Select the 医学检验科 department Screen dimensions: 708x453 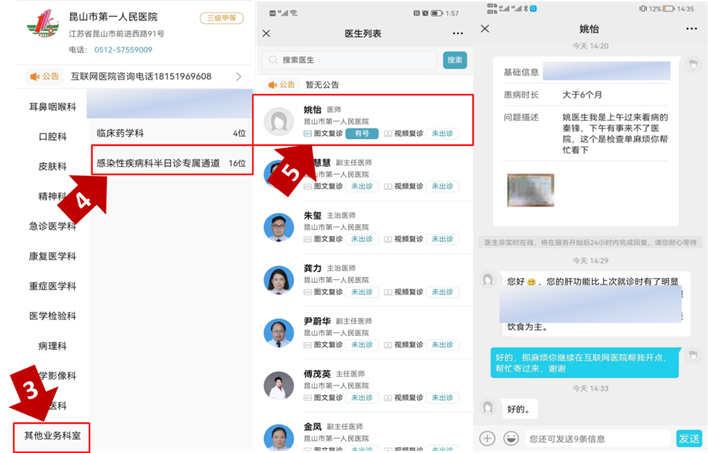pyautogui.click(x=52, y=316)
